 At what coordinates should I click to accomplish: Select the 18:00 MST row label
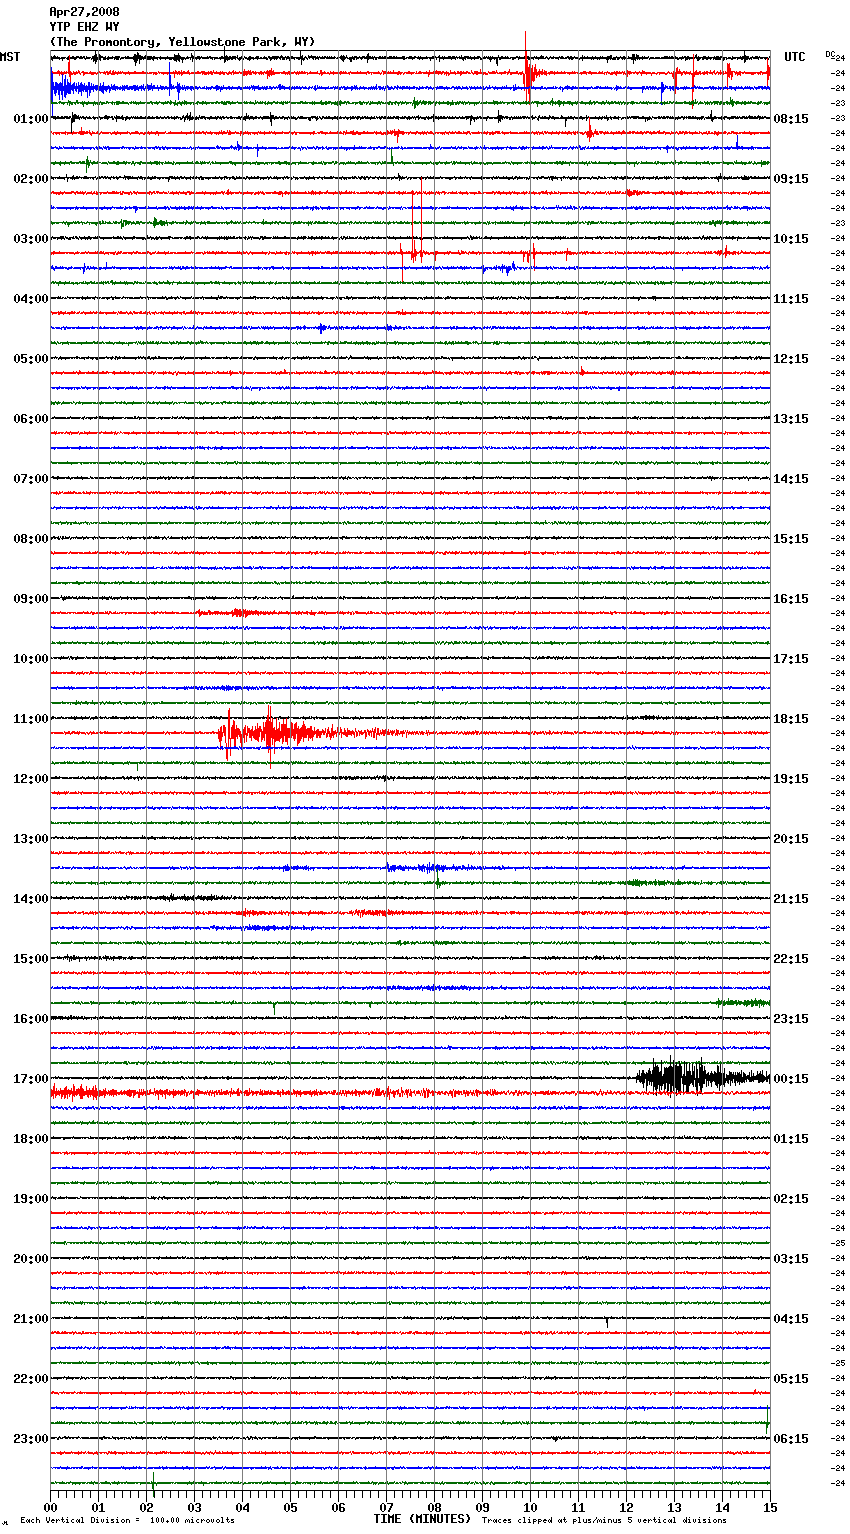31,1139
